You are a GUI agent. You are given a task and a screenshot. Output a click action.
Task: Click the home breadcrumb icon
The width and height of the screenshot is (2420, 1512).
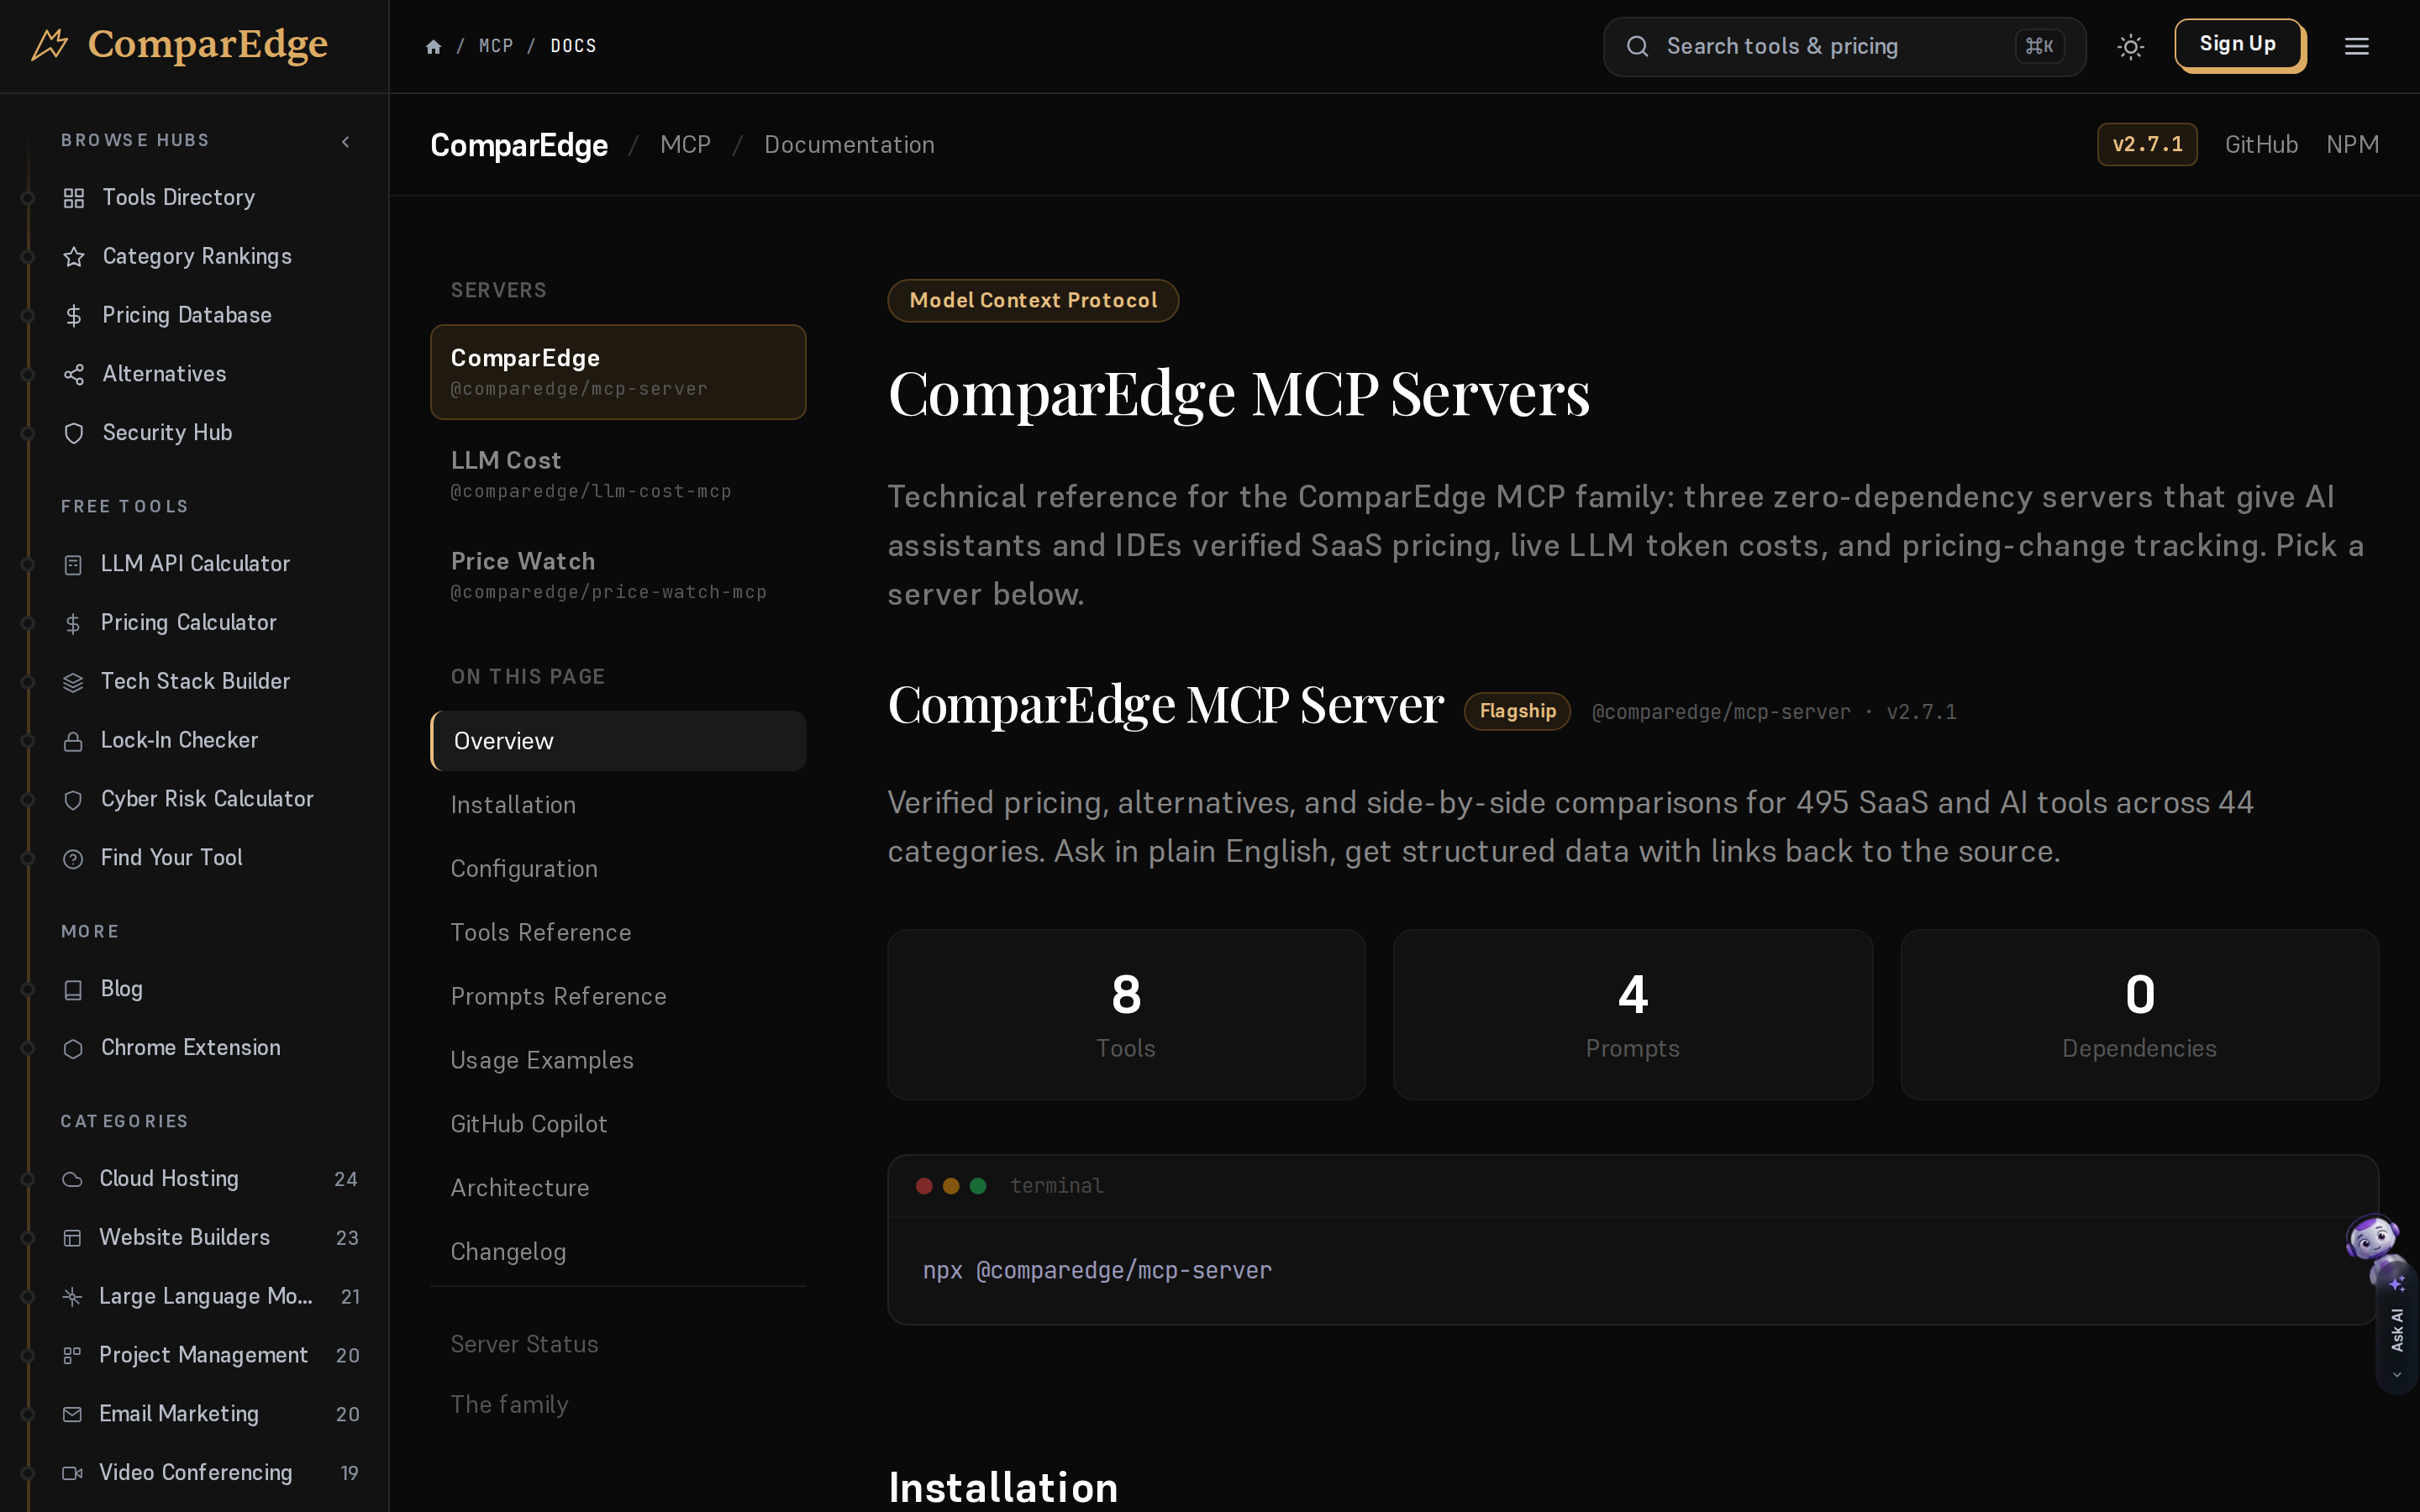tap(433, 47)
